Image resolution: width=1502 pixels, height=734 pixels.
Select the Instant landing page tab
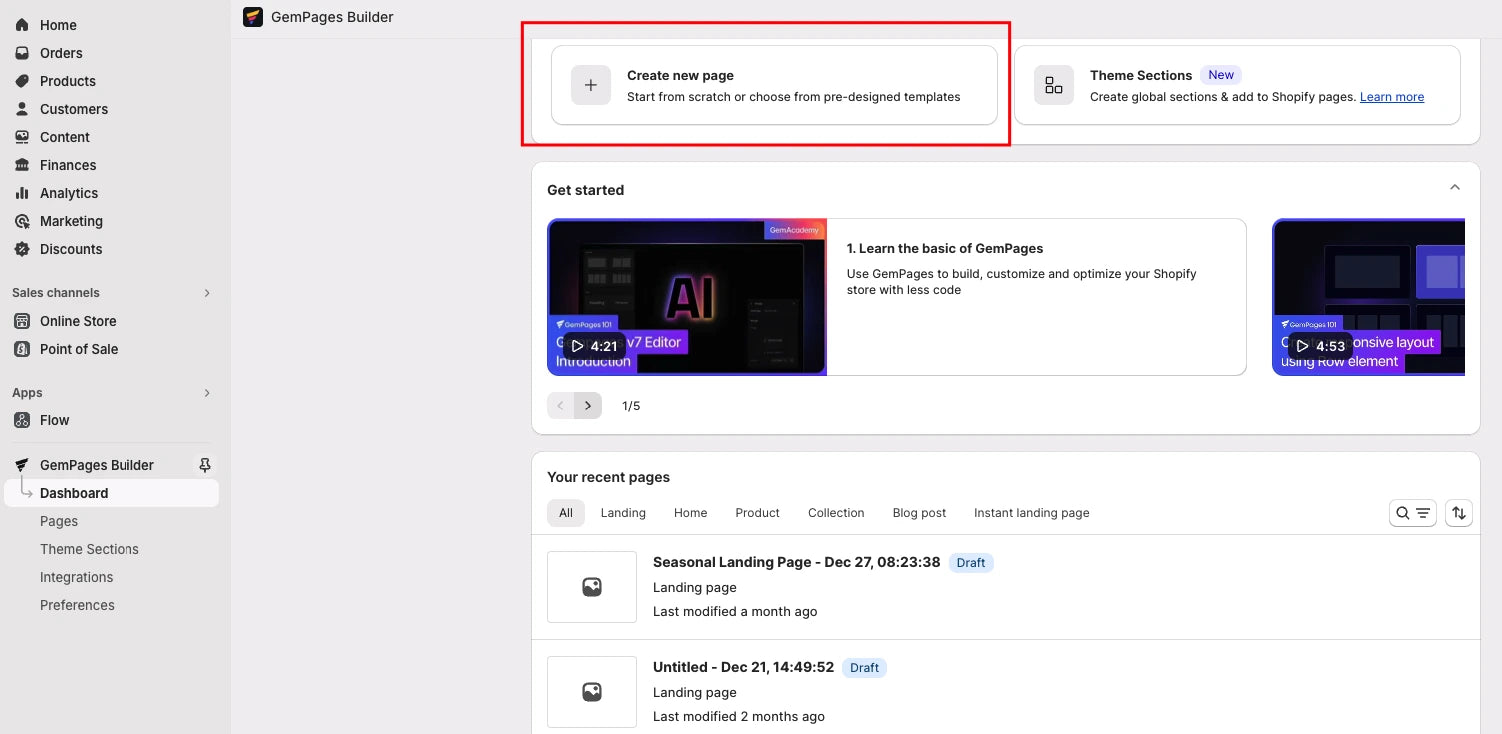point(1032,513)
